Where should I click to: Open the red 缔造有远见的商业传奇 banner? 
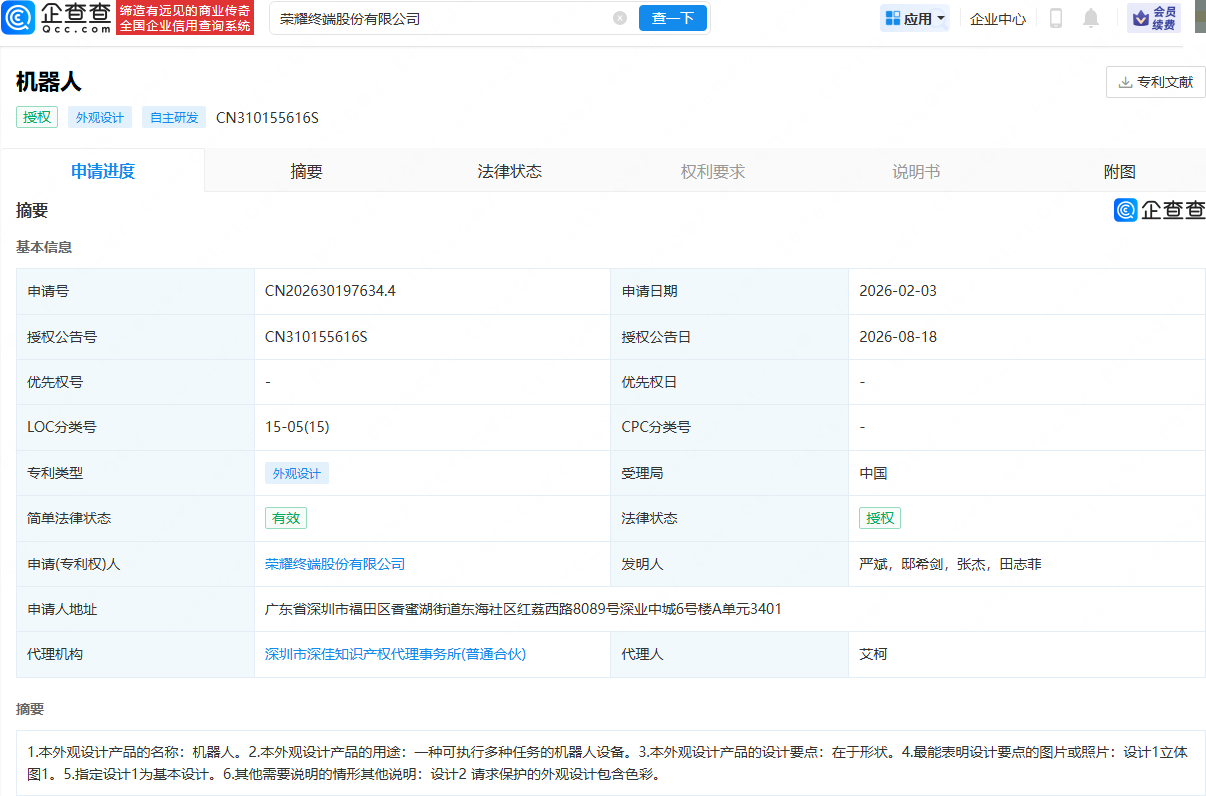185,18
